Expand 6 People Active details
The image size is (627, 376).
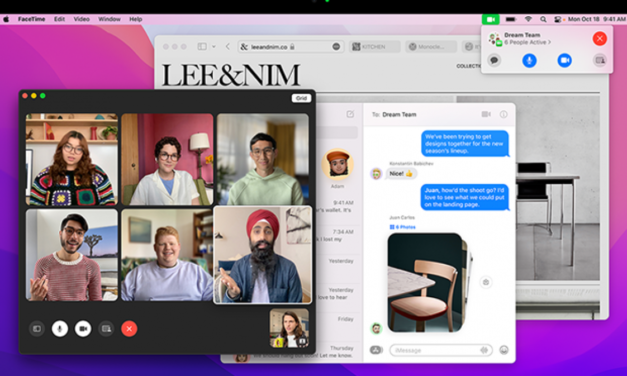pos(527,42)
